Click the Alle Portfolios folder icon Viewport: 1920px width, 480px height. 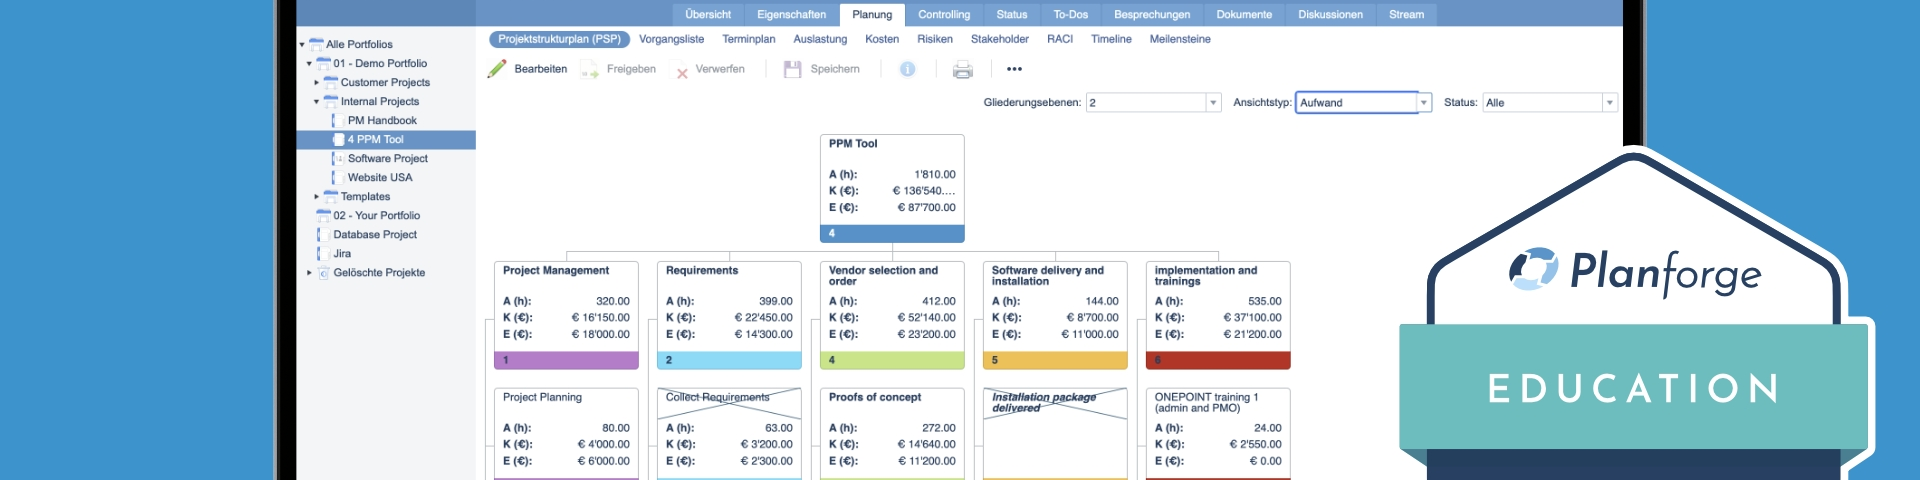317,44
